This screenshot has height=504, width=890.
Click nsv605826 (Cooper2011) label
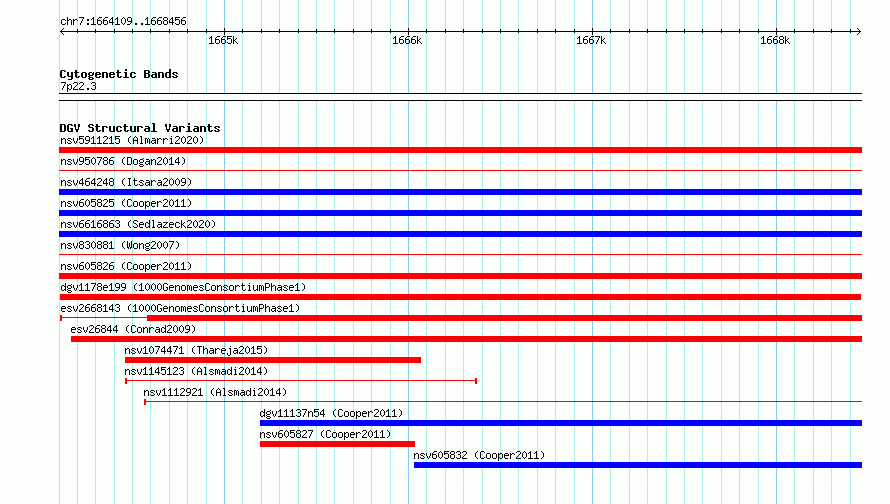point(126,266)
